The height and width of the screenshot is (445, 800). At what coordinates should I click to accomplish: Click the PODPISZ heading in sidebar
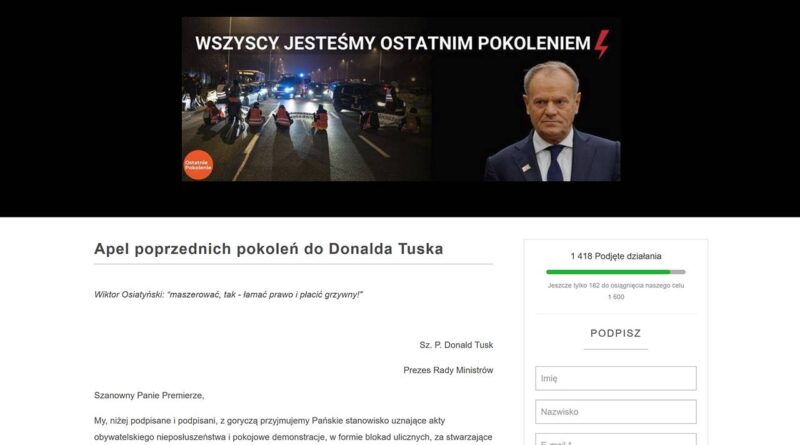click(x=615, y=333)
